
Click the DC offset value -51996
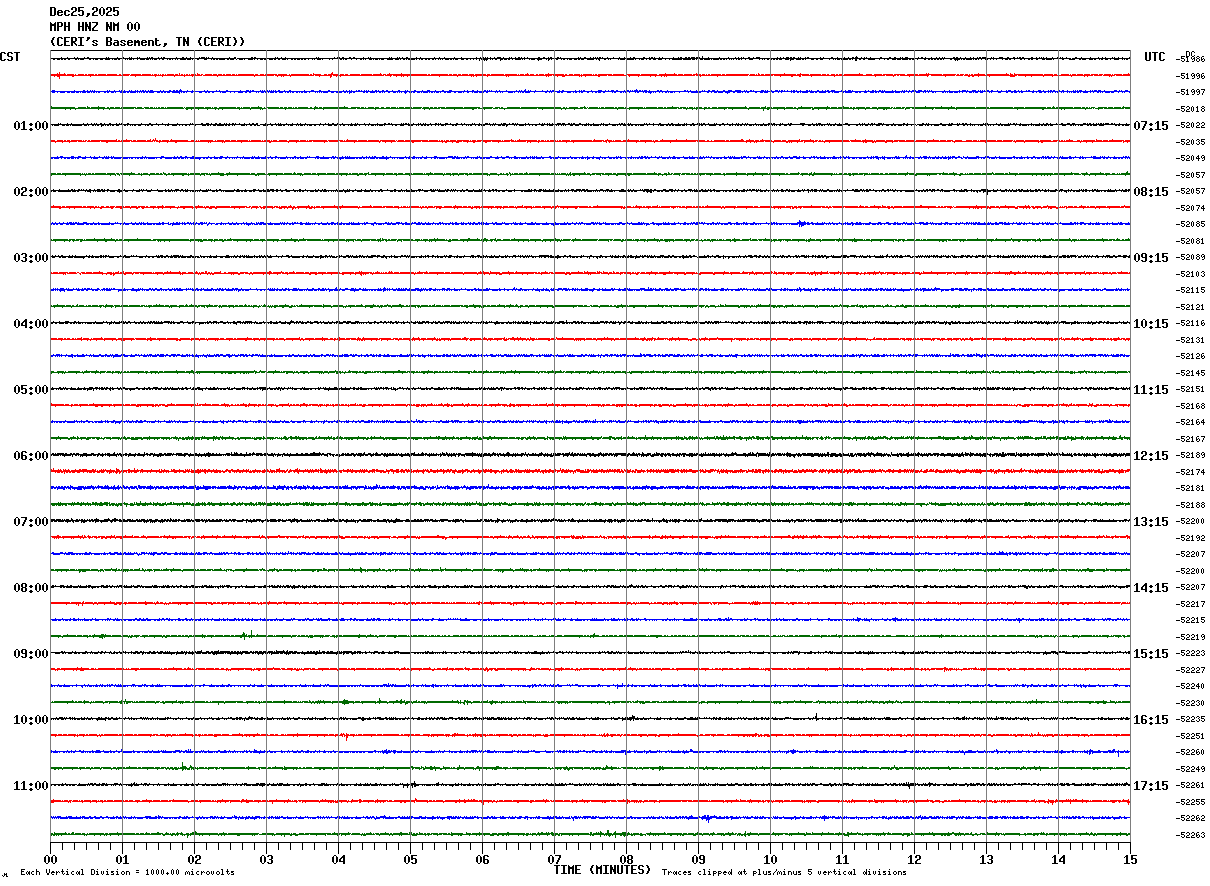pos(1190,76)
